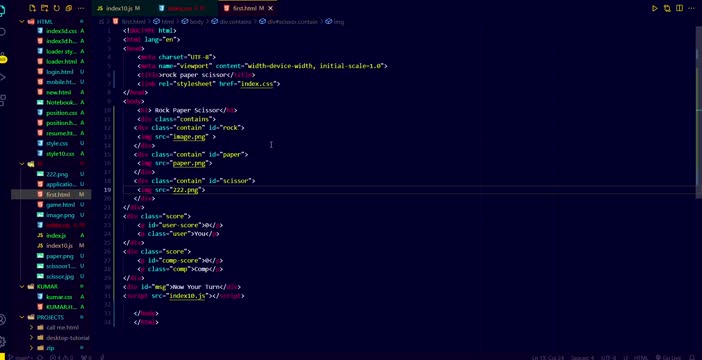Change indentation via Spaces: 4

point(582,357)
